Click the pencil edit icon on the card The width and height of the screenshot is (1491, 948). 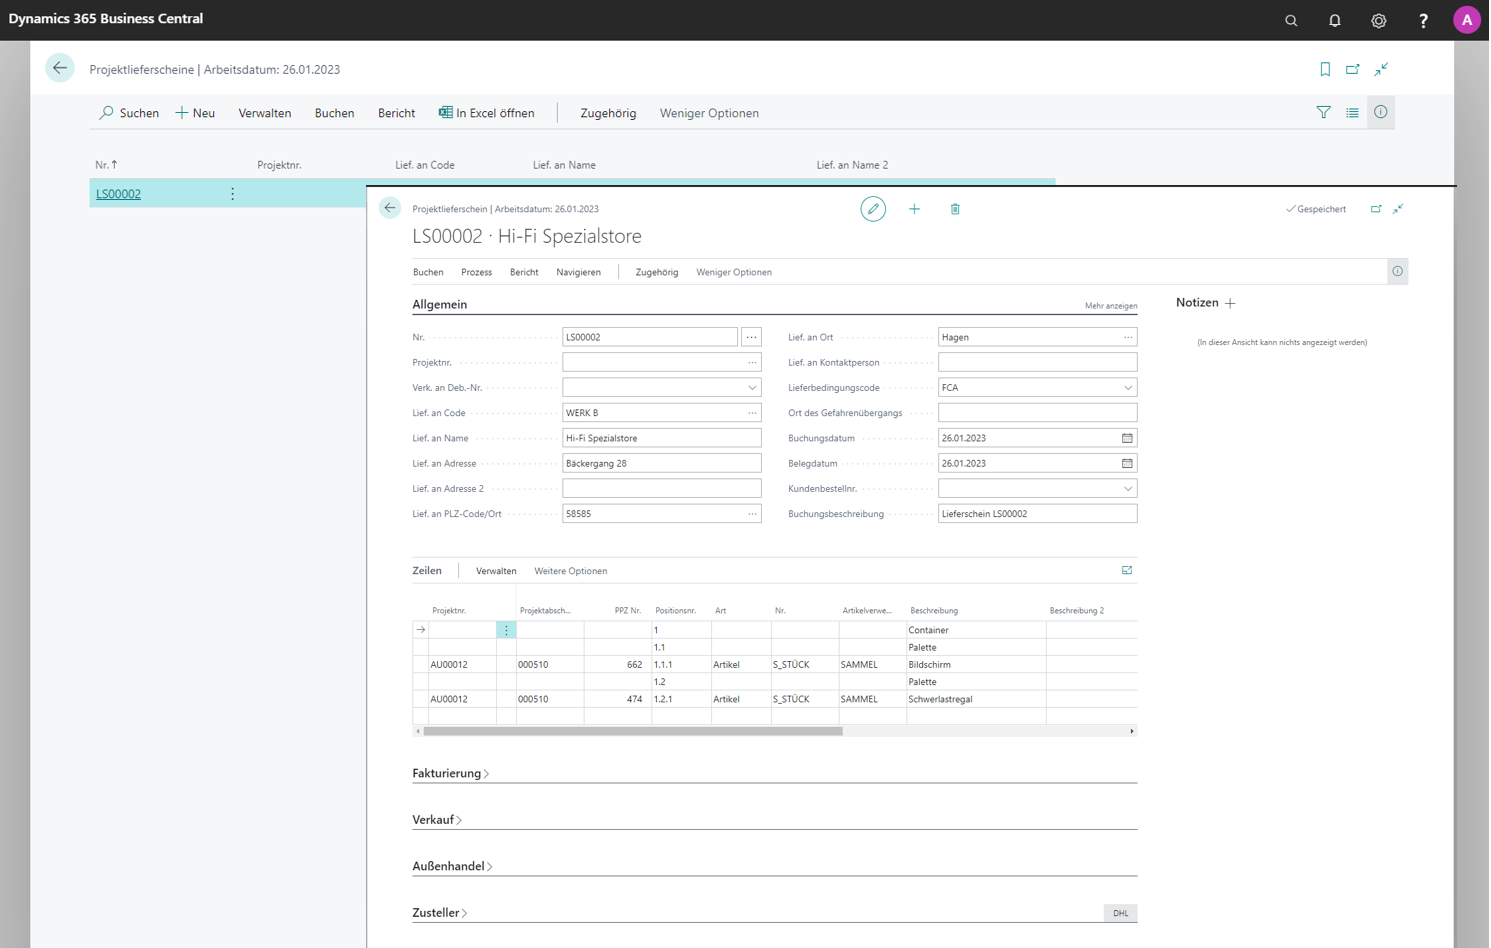[x=872, y=209]
